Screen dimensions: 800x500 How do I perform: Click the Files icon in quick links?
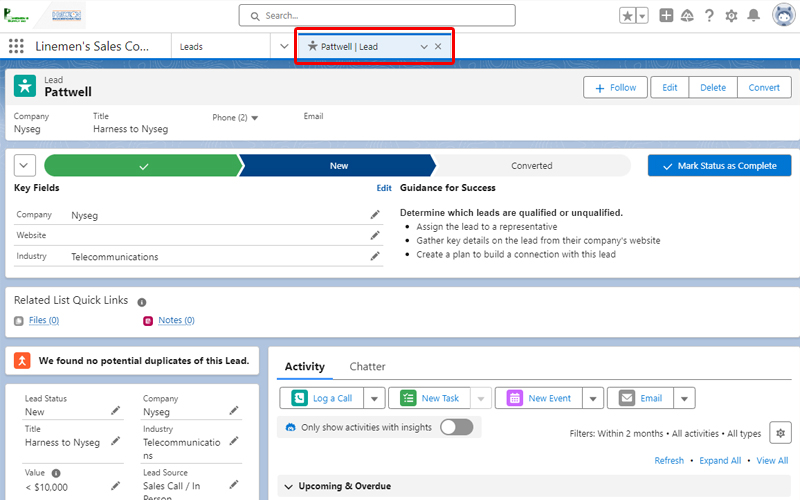19,321
